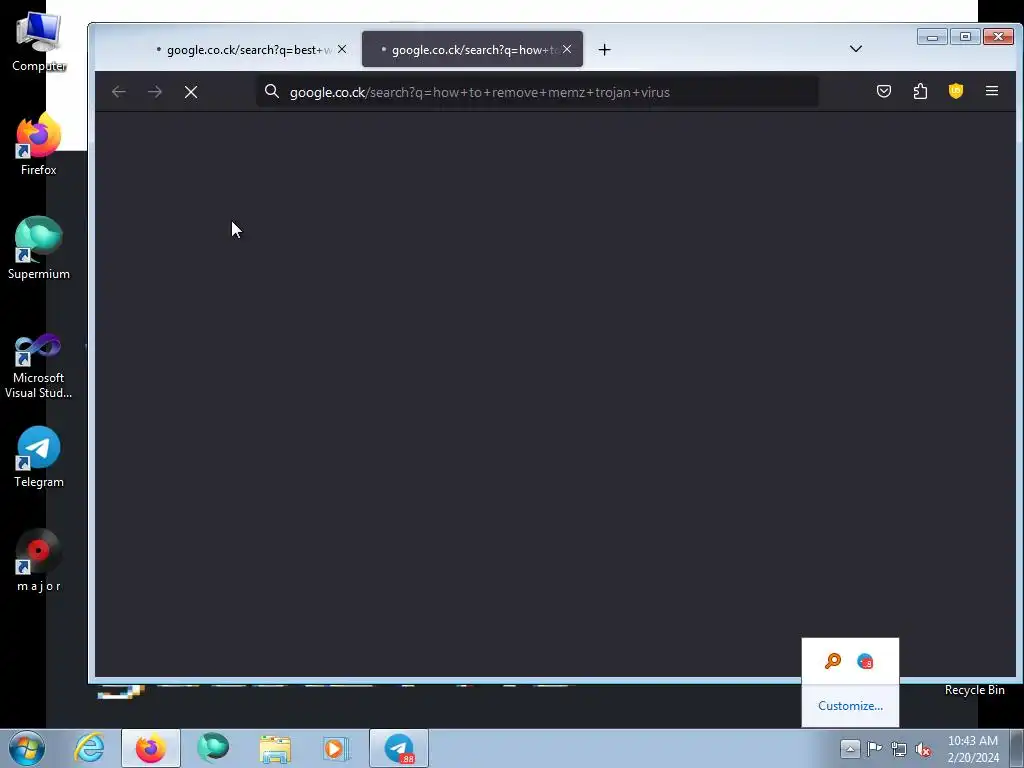Open the uBlock Origin shield icon

[956, 91]
